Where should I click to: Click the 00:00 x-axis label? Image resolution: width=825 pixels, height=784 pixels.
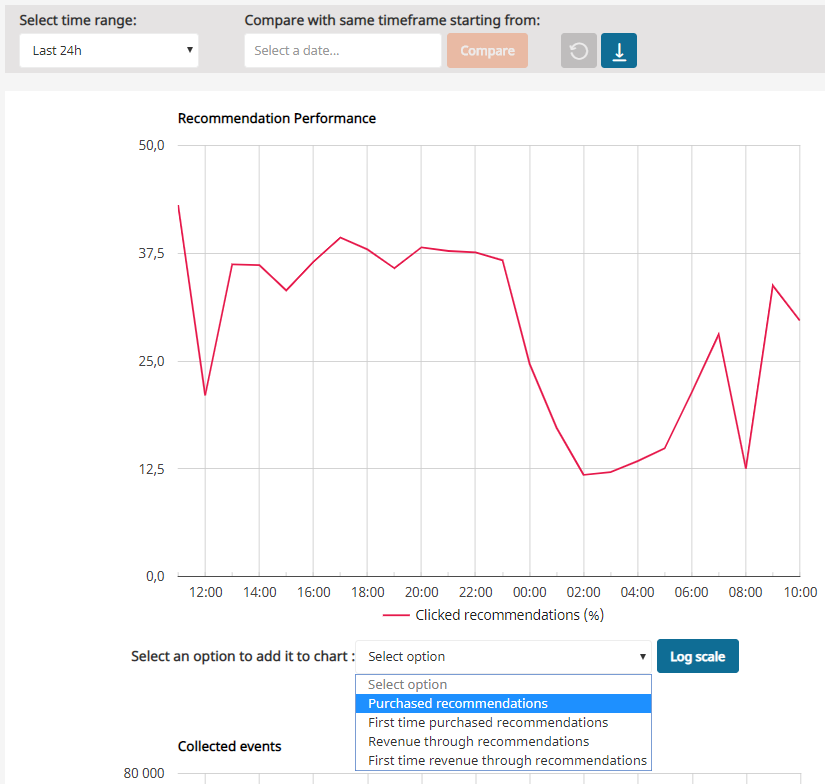click(x=529, y=592)
